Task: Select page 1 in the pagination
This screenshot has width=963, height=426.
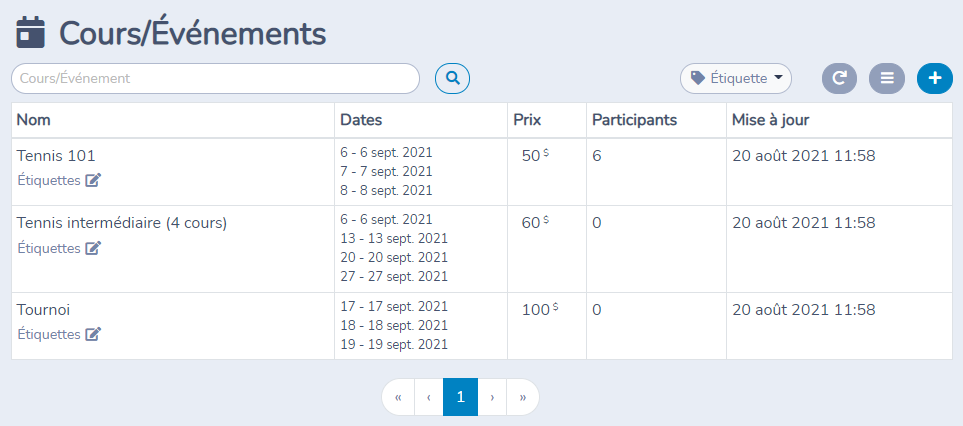Action: coord(461,397)
